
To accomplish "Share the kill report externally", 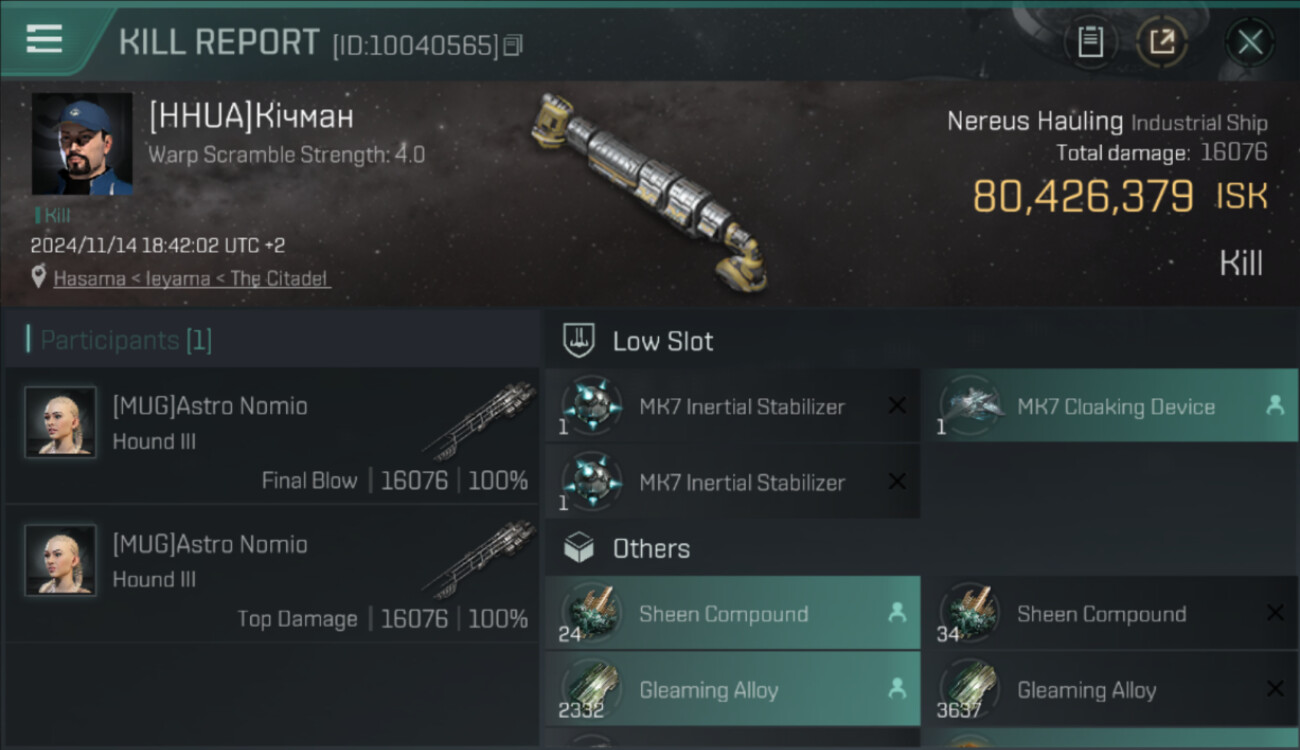I will point(1162,42).
